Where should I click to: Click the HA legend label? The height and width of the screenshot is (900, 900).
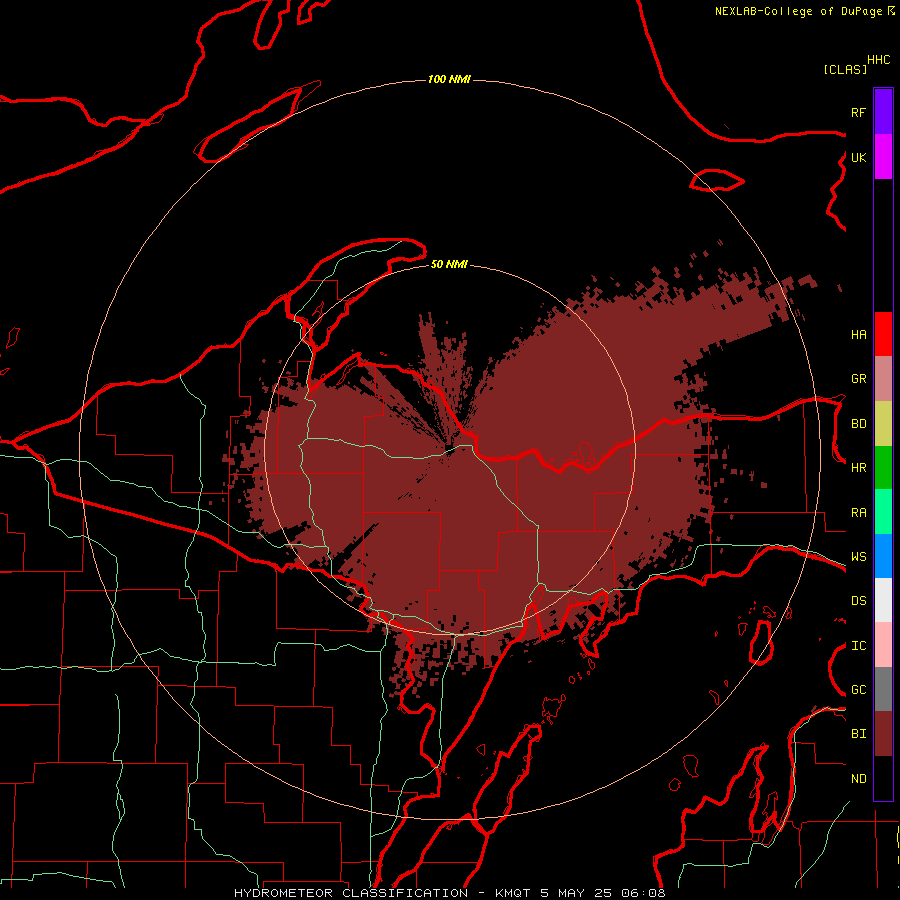pyautogui.click(x=858, y=335)
